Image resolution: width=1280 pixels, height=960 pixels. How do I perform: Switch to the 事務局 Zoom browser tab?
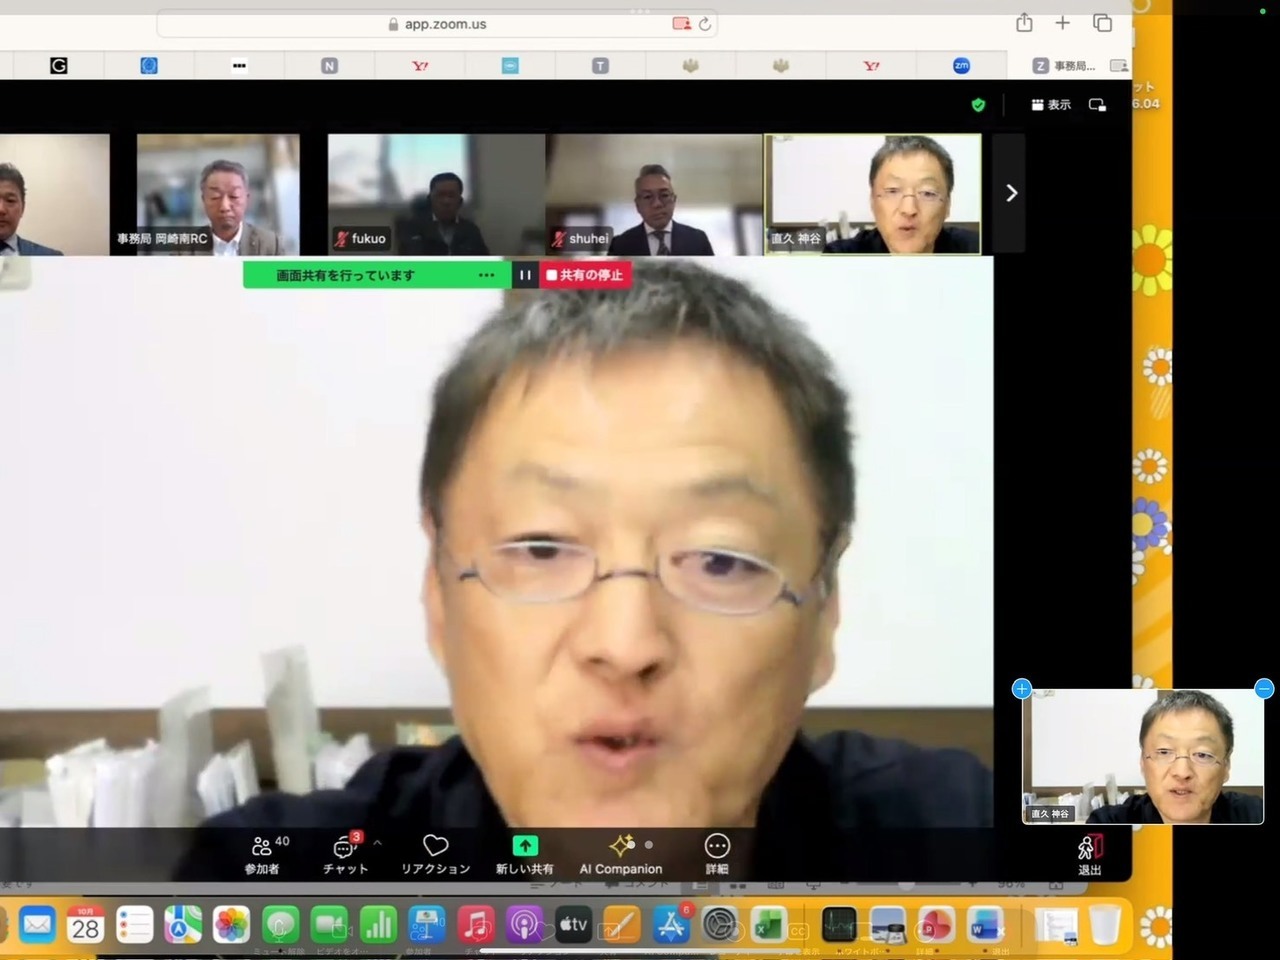click(1065, 66)
